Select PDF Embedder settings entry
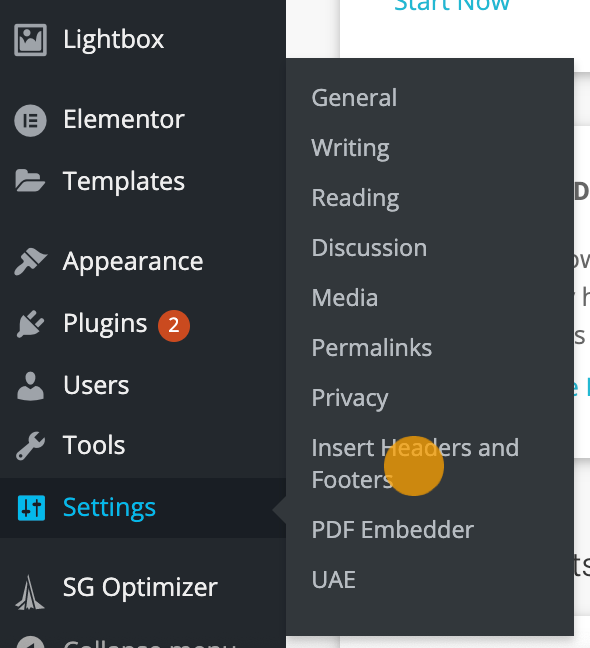The image size is (590, 648). pos(393,530)
